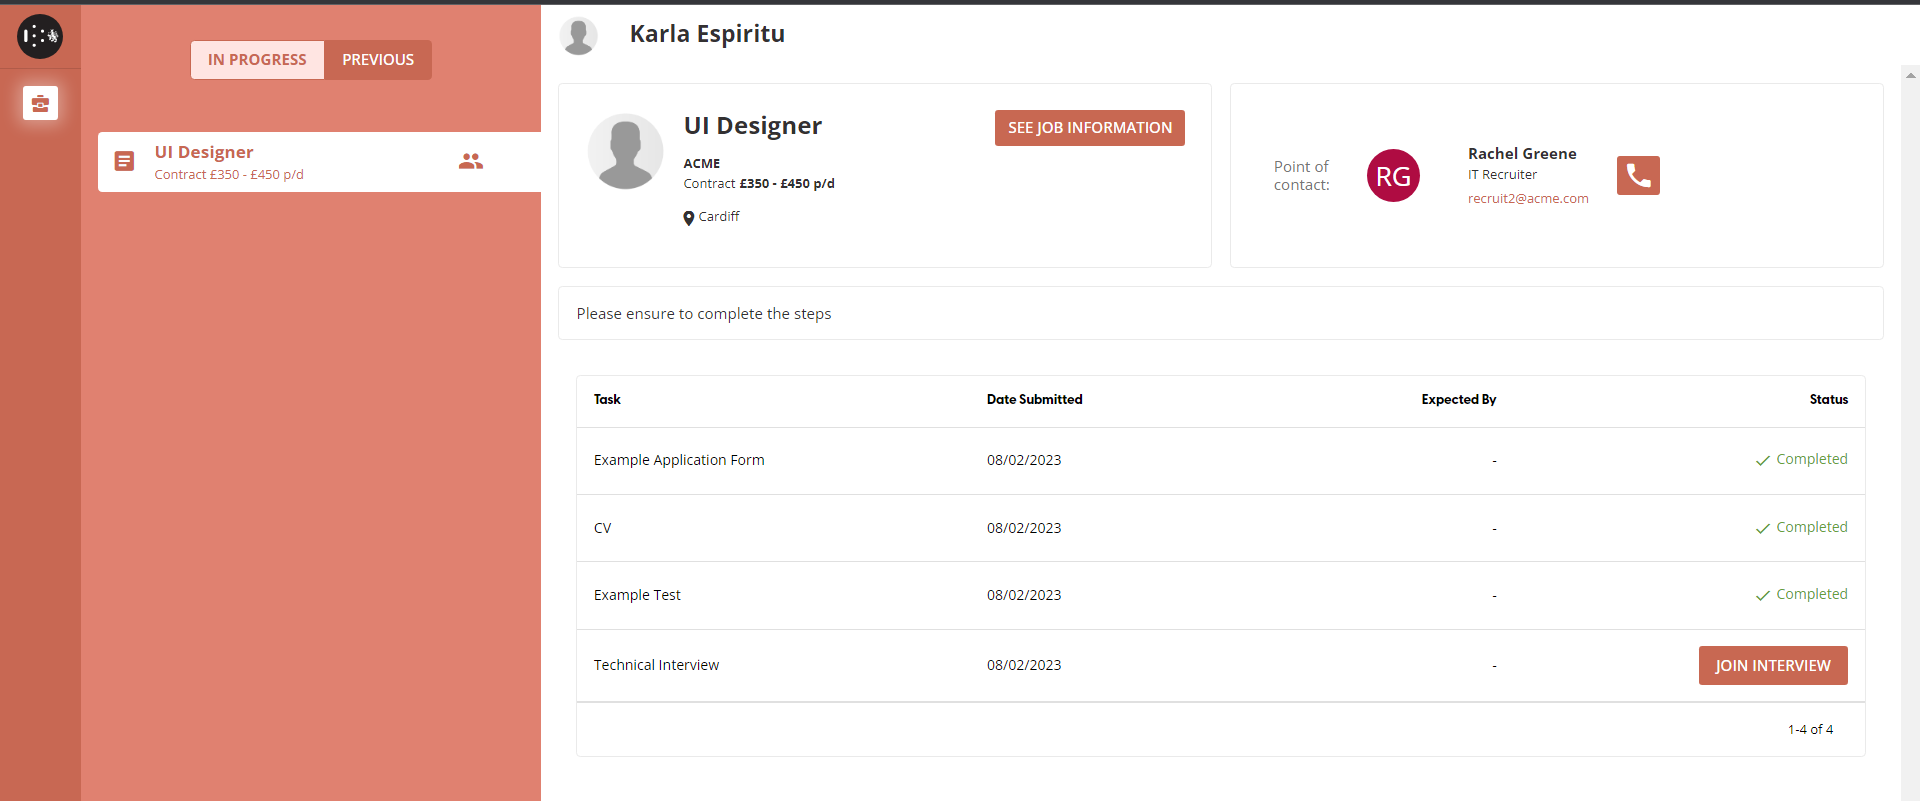Click the Cardiff location pin icon
Image resolution: width=1920 pixels, height=801 pixels.
(688, 218)
